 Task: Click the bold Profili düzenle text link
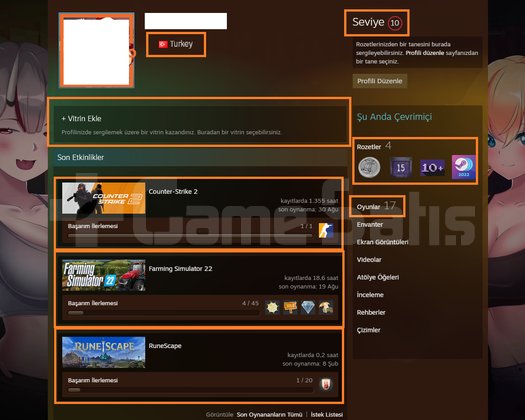(x=425, y=53)
